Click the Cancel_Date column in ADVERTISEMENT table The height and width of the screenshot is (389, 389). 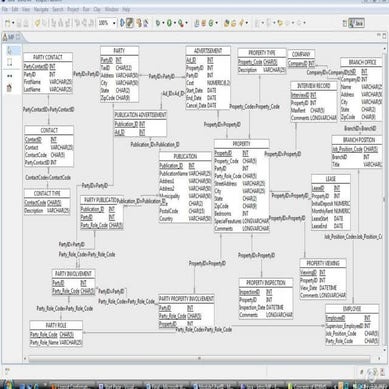(x=208, y=105)
